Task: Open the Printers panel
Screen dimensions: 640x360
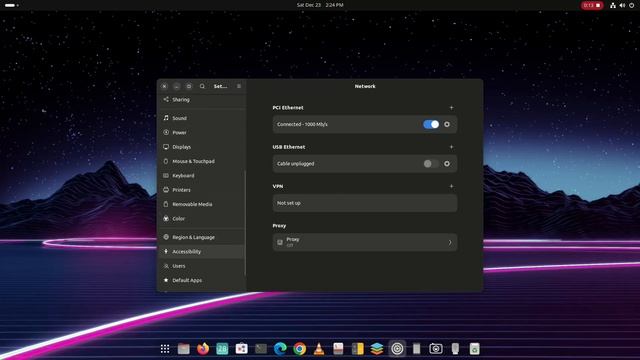Action: click(x=202, y=190)
